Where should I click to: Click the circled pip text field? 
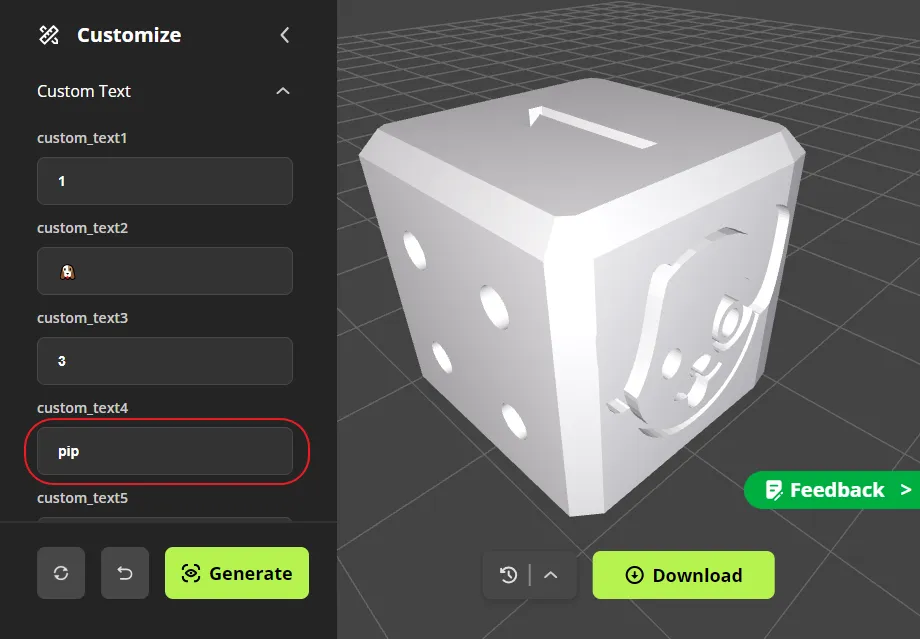pyautogui.click(x=164, y=451)
